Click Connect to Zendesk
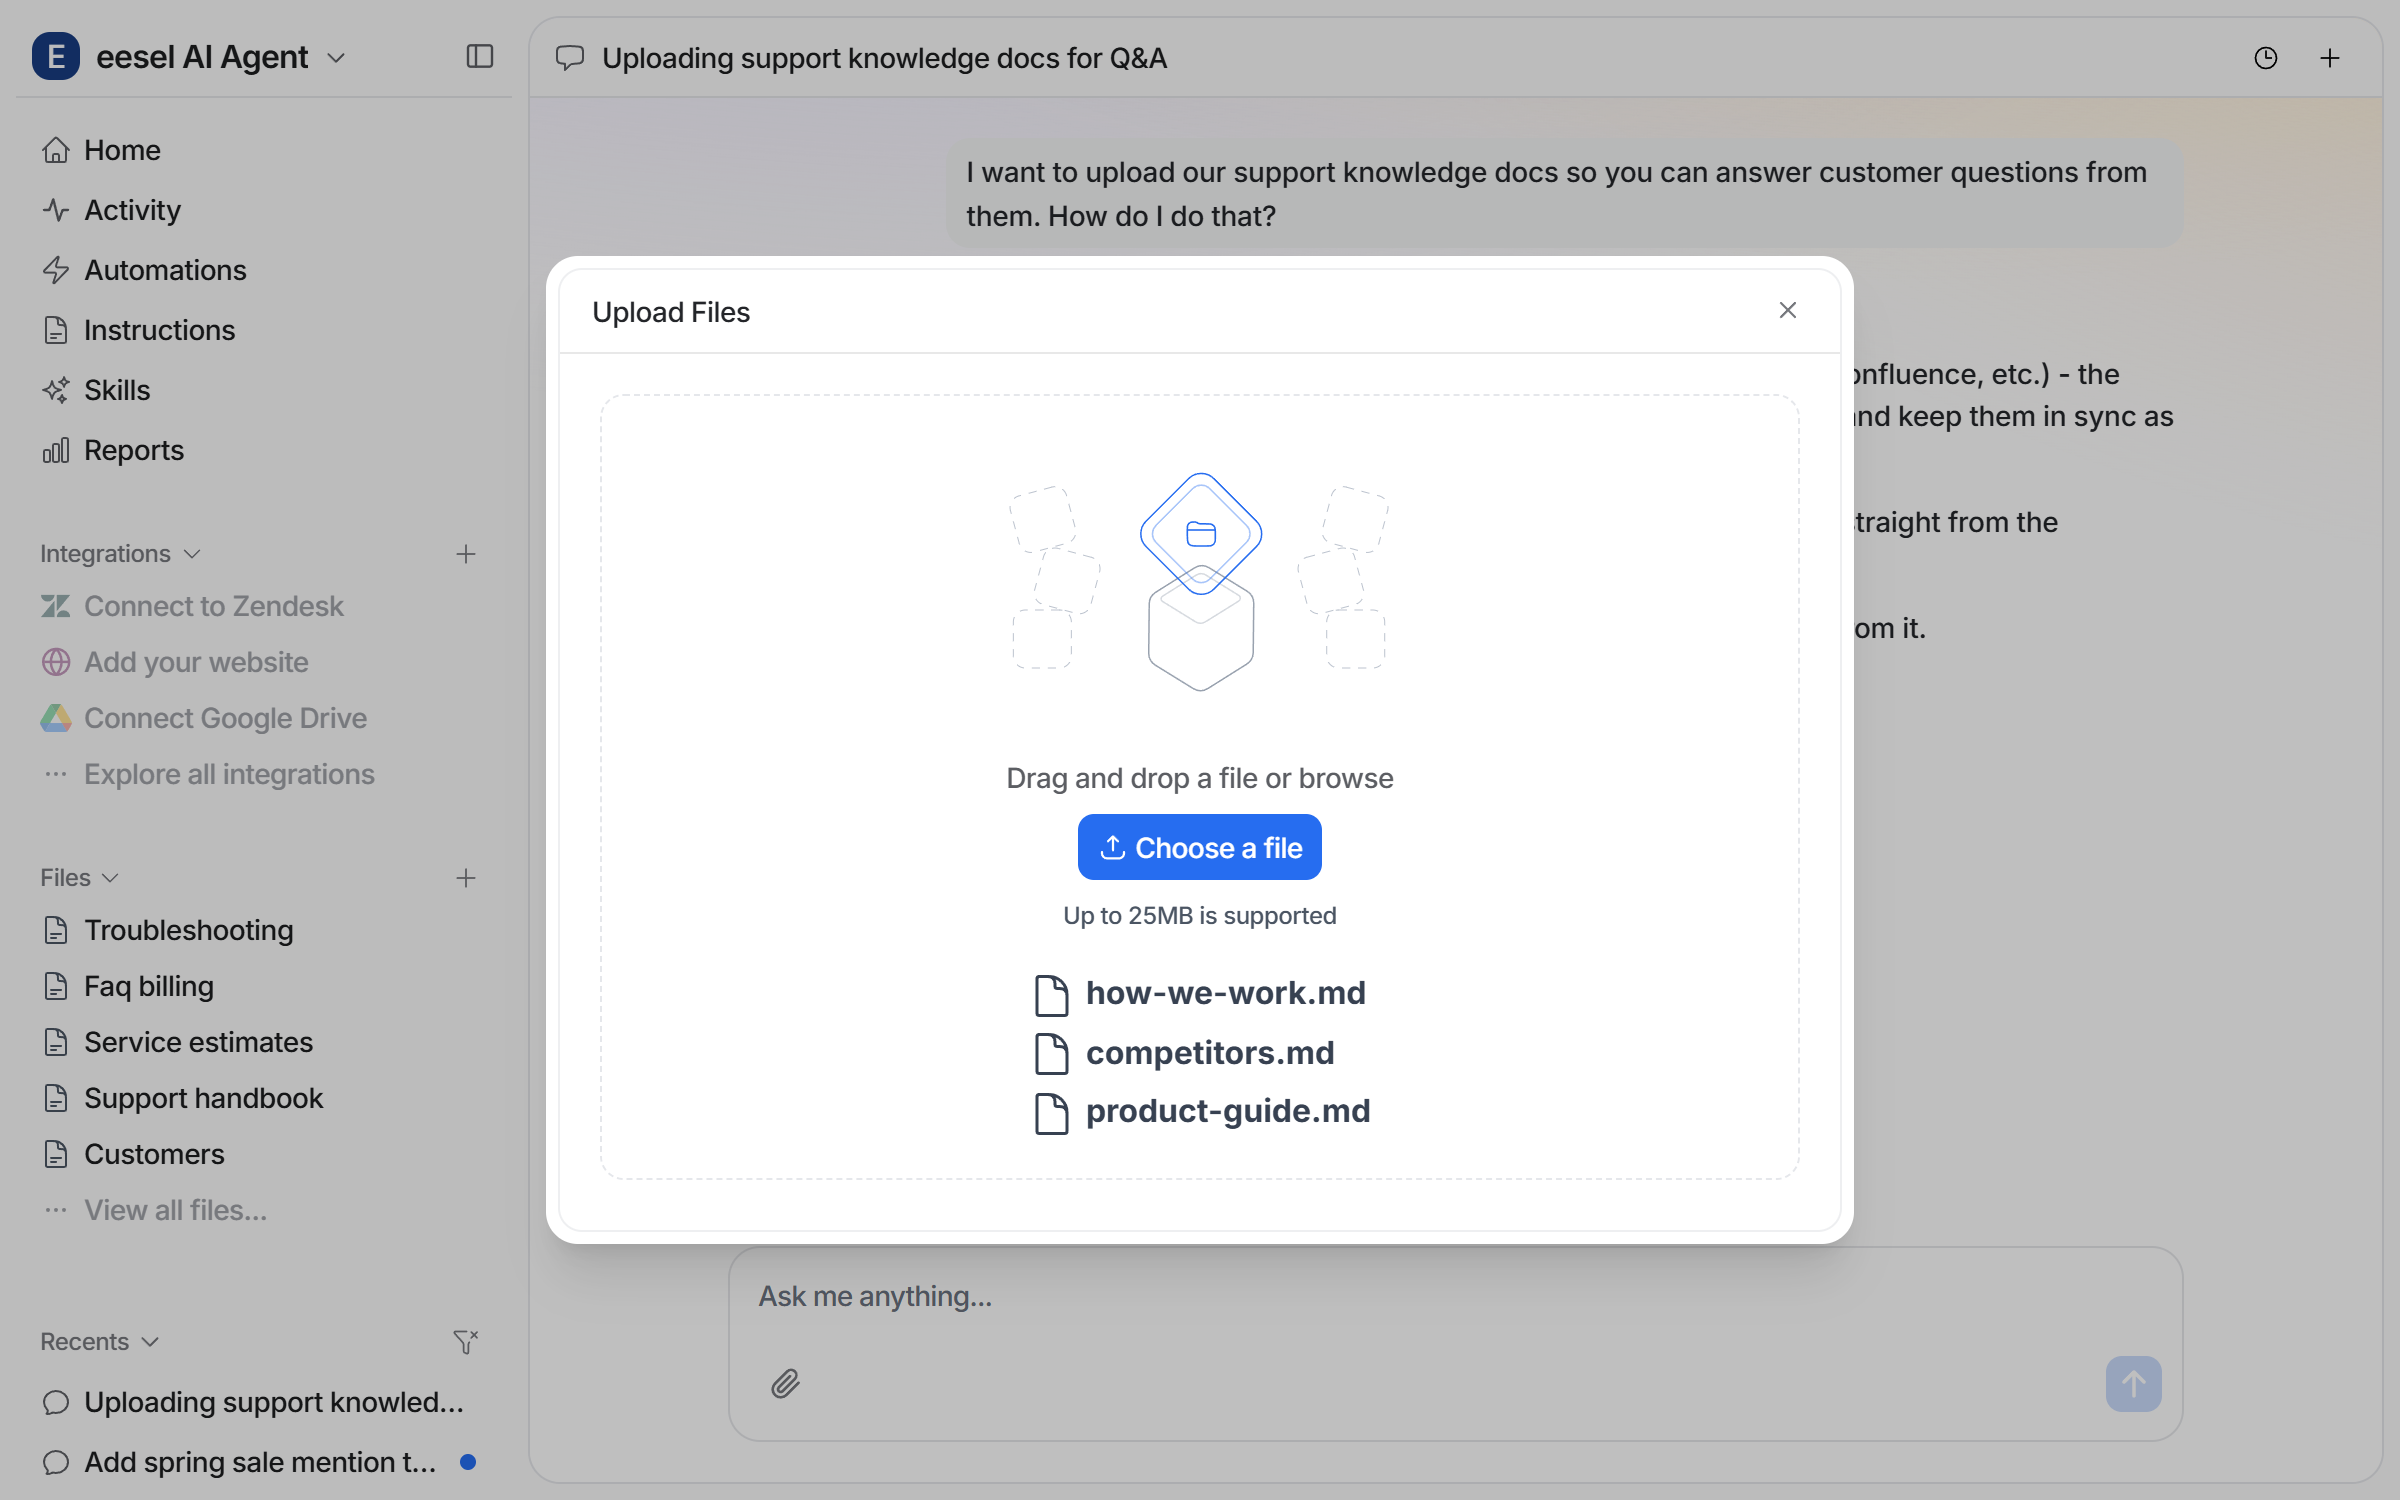 coord(192,606)
